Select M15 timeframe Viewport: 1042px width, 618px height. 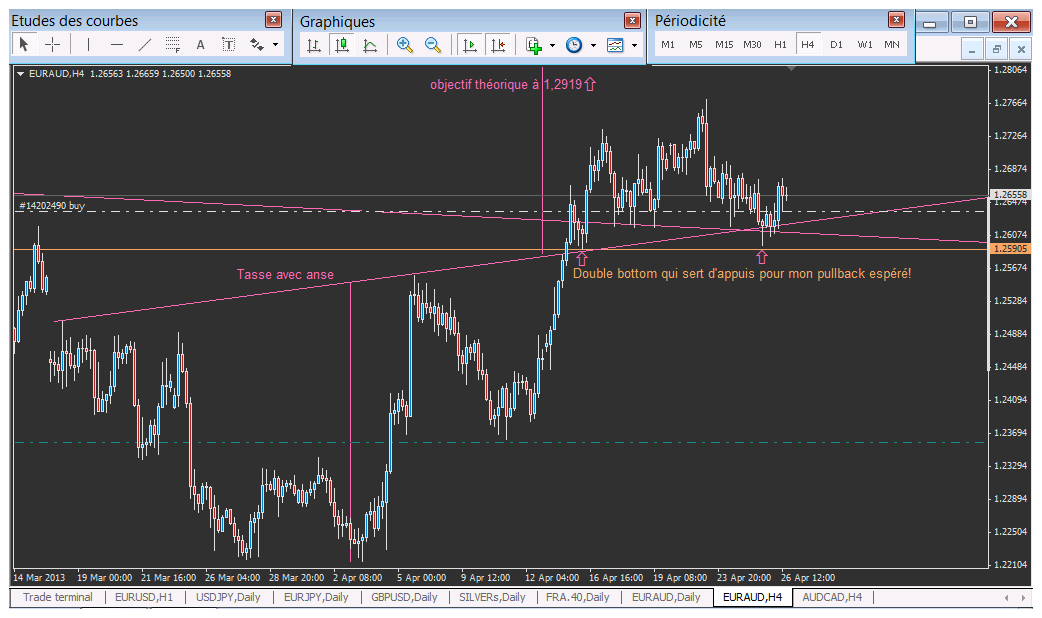pos(724,45)
